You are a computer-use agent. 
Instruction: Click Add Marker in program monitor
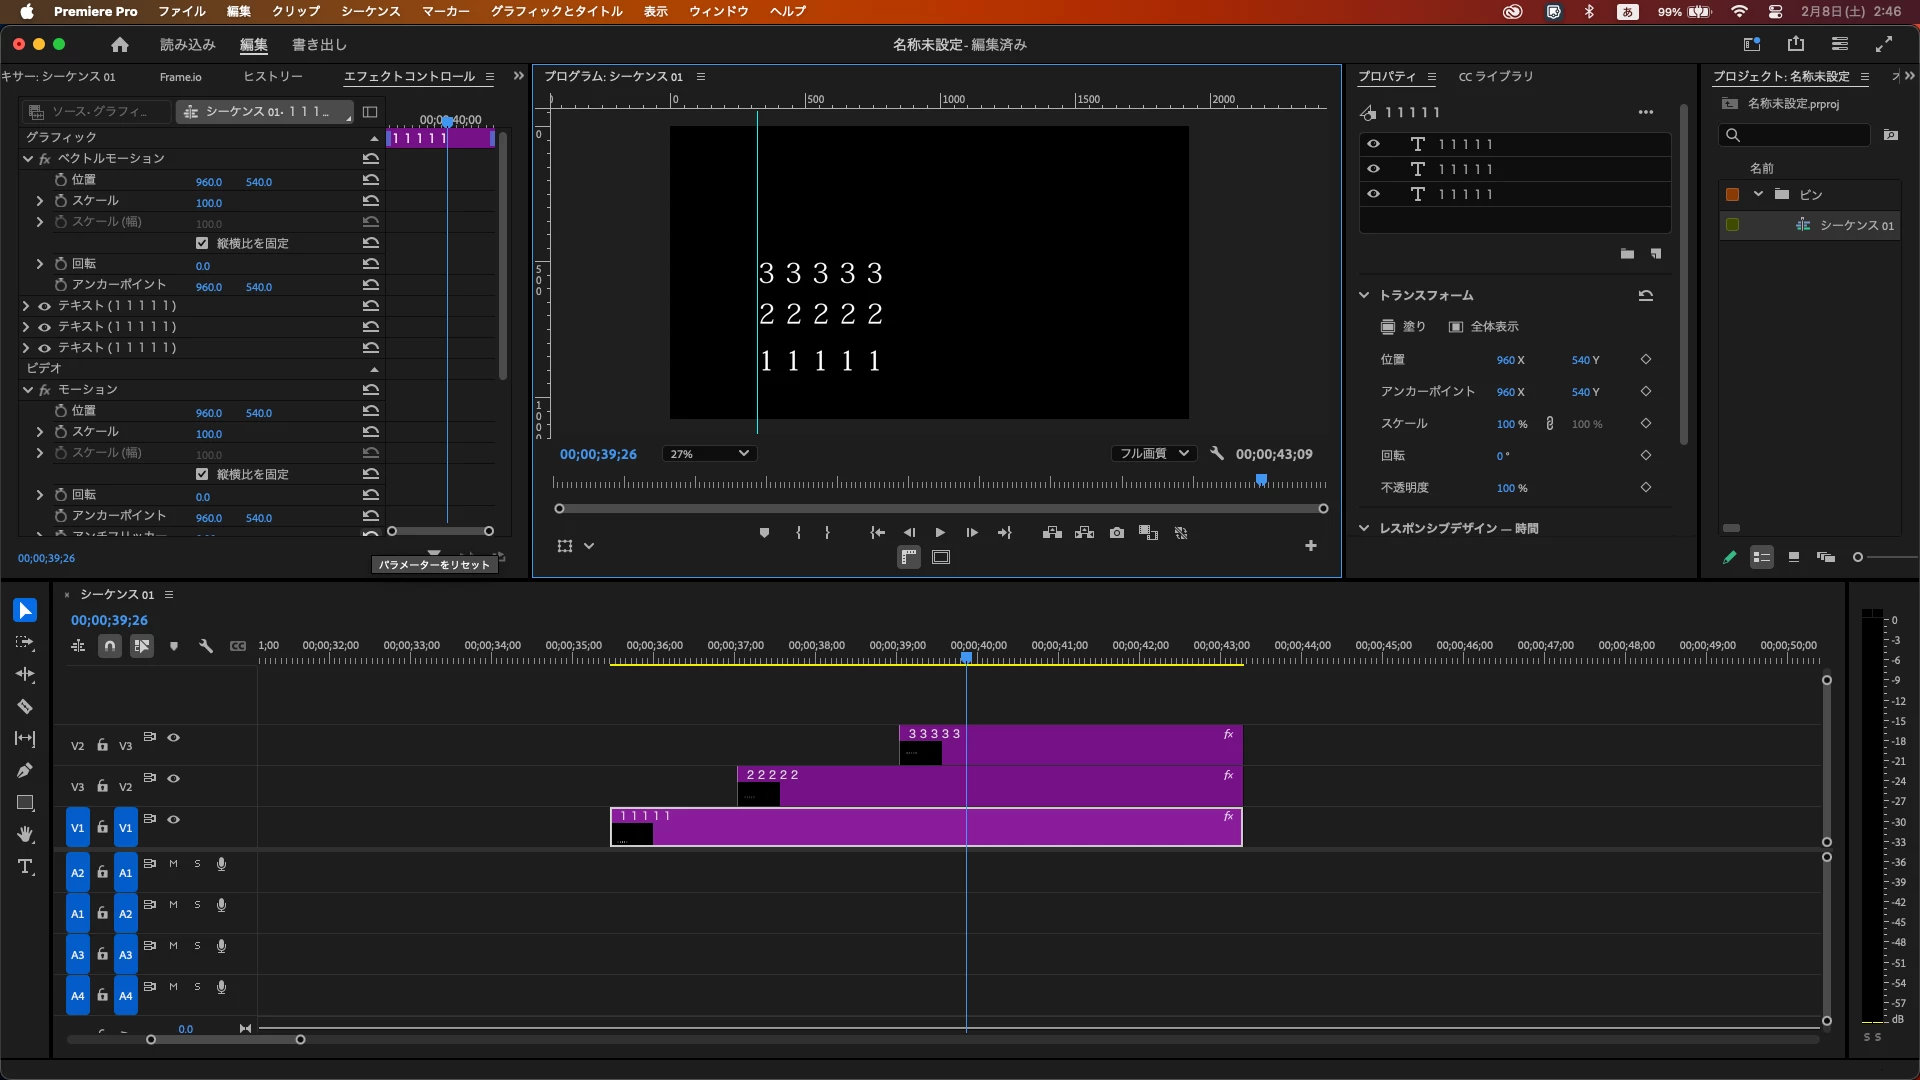pos(764,533)
